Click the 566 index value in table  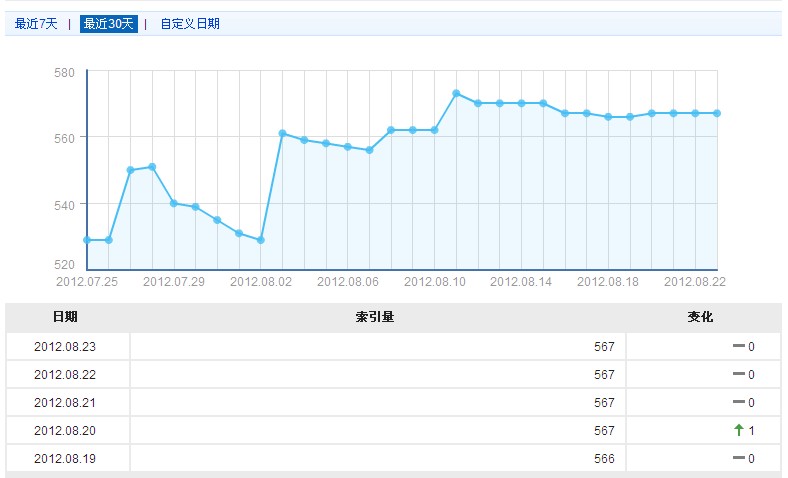click(604, 459)
